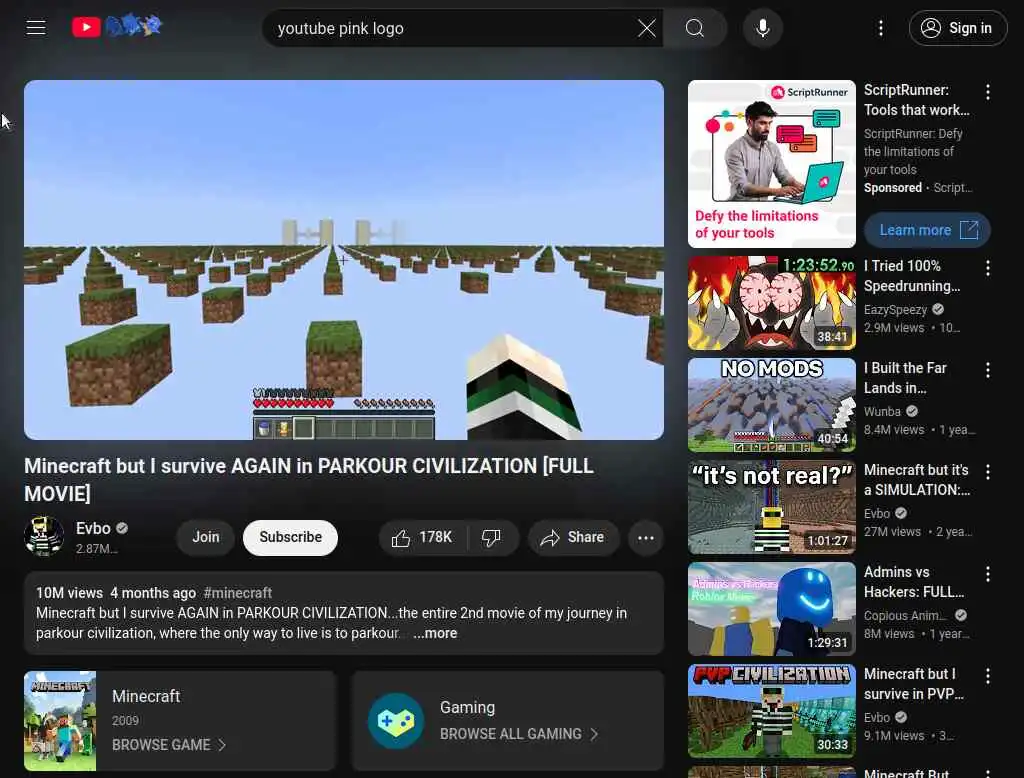Open 'Minecraft but it's a SIMULATION' title
Image resolution: width=1024 pixels, height=778 pixels.
click(917, 479)
